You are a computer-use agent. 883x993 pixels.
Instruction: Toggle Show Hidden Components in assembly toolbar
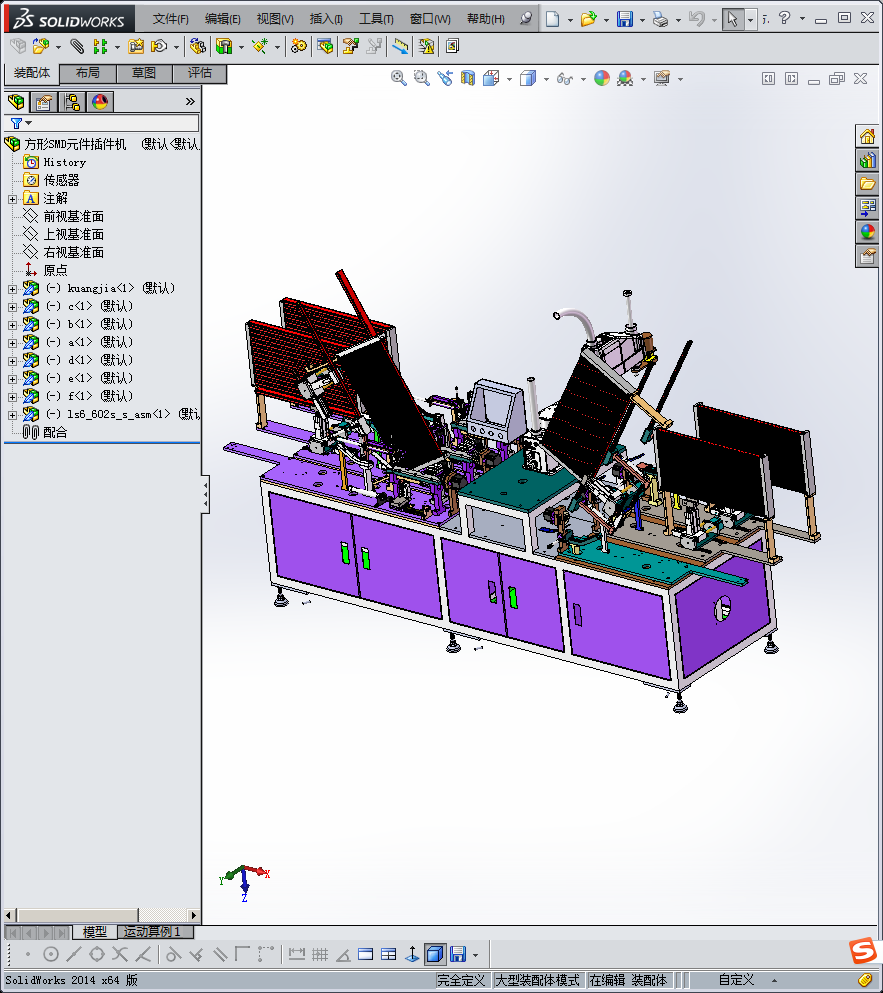point(198,46)
